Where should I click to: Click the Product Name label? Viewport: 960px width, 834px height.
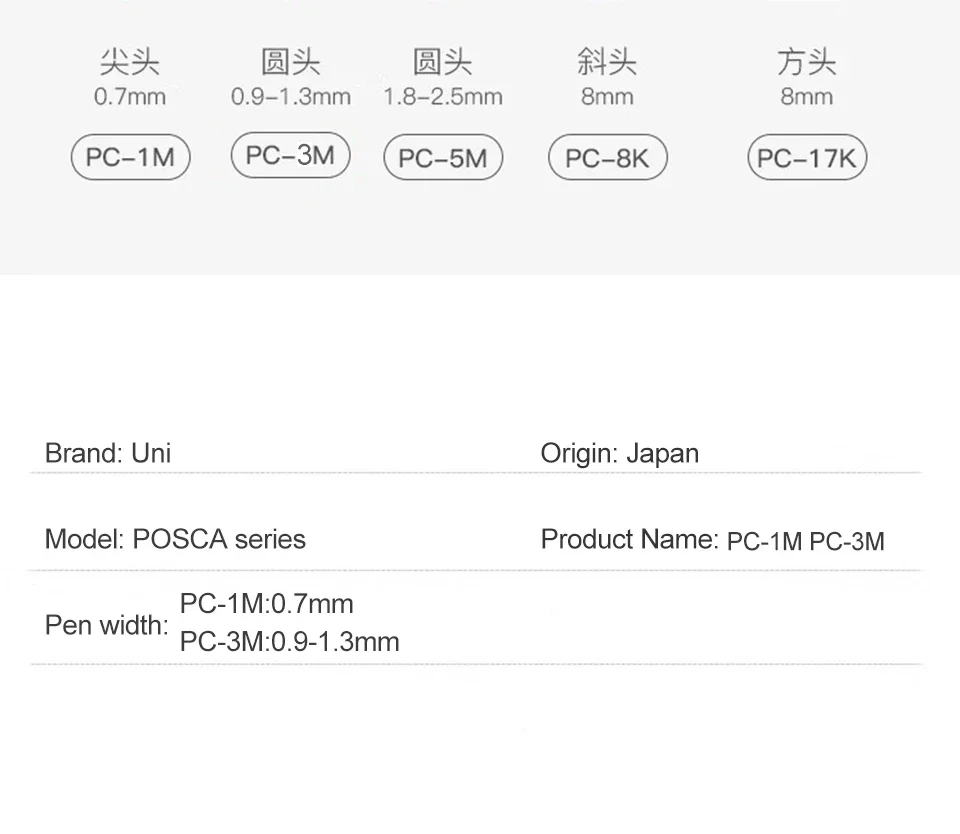coord(629,540)
